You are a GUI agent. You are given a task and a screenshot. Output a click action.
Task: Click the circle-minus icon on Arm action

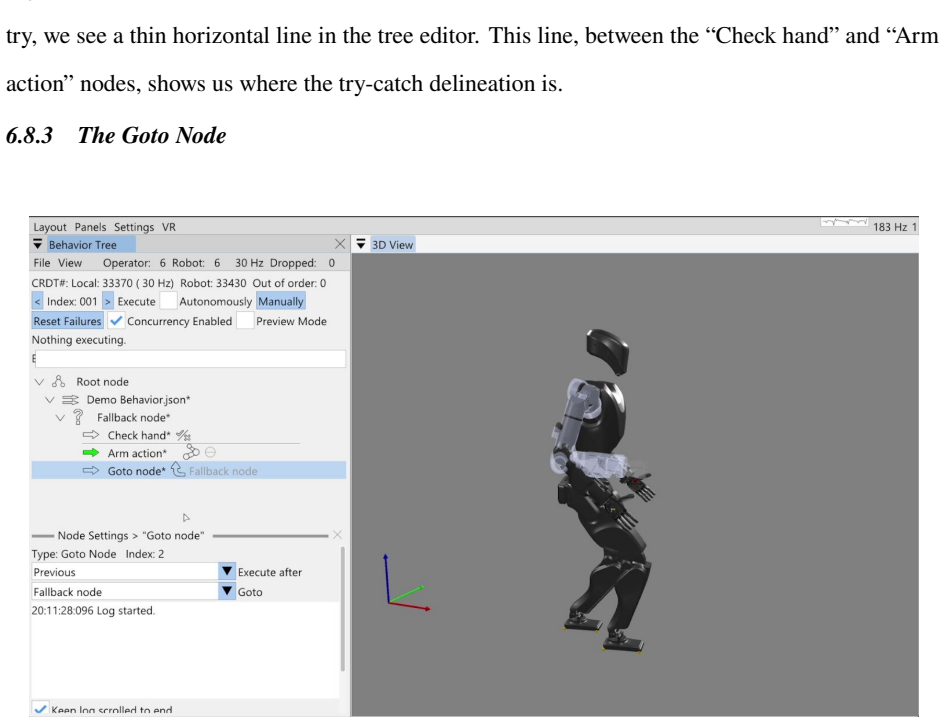click(x=210, y=452)
